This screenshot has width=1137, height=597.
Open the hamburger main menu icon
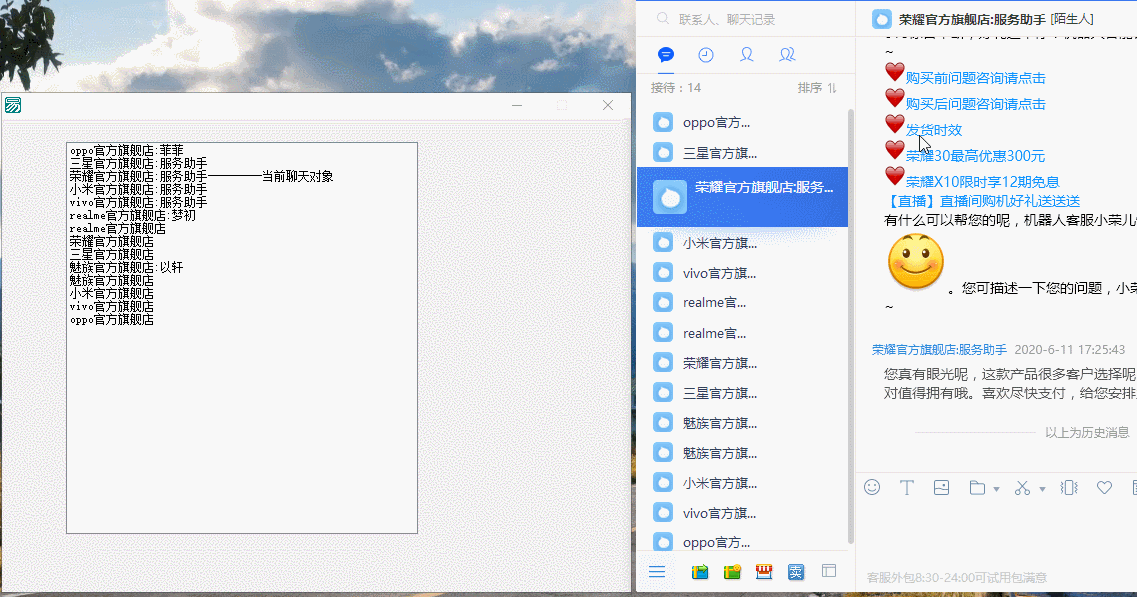(x=657, y=572)
